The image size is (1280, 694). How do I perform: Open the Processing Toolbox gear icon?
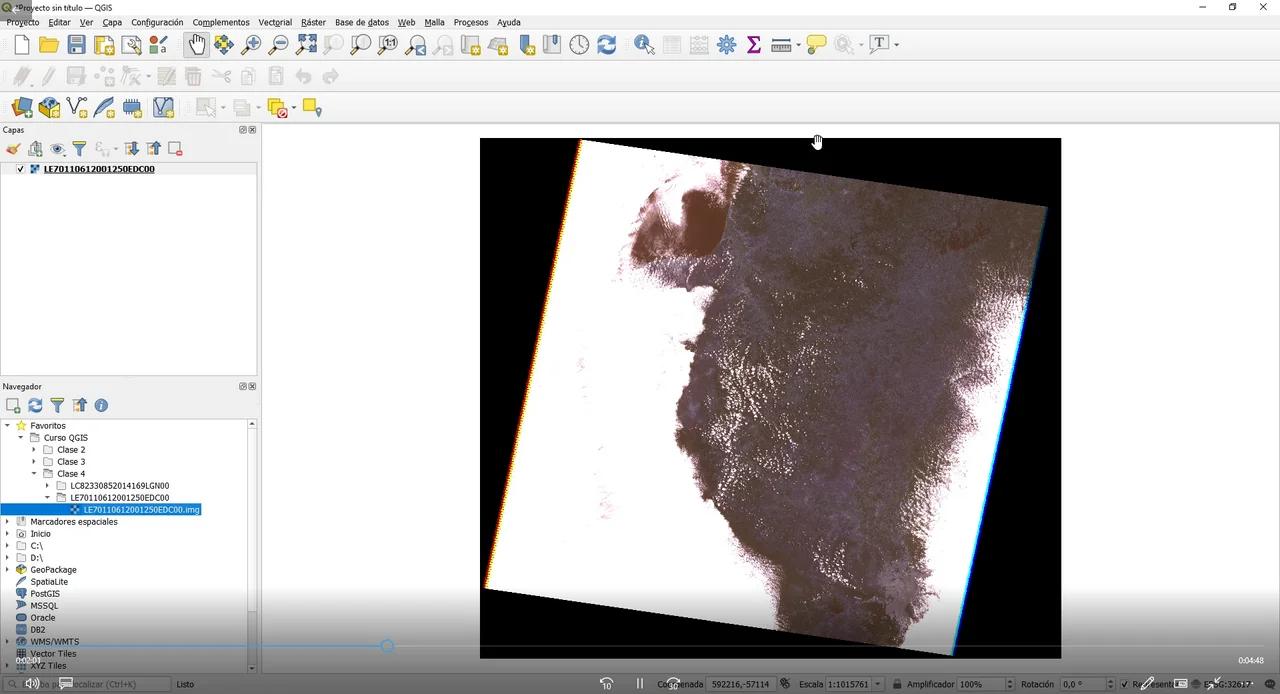726,45
